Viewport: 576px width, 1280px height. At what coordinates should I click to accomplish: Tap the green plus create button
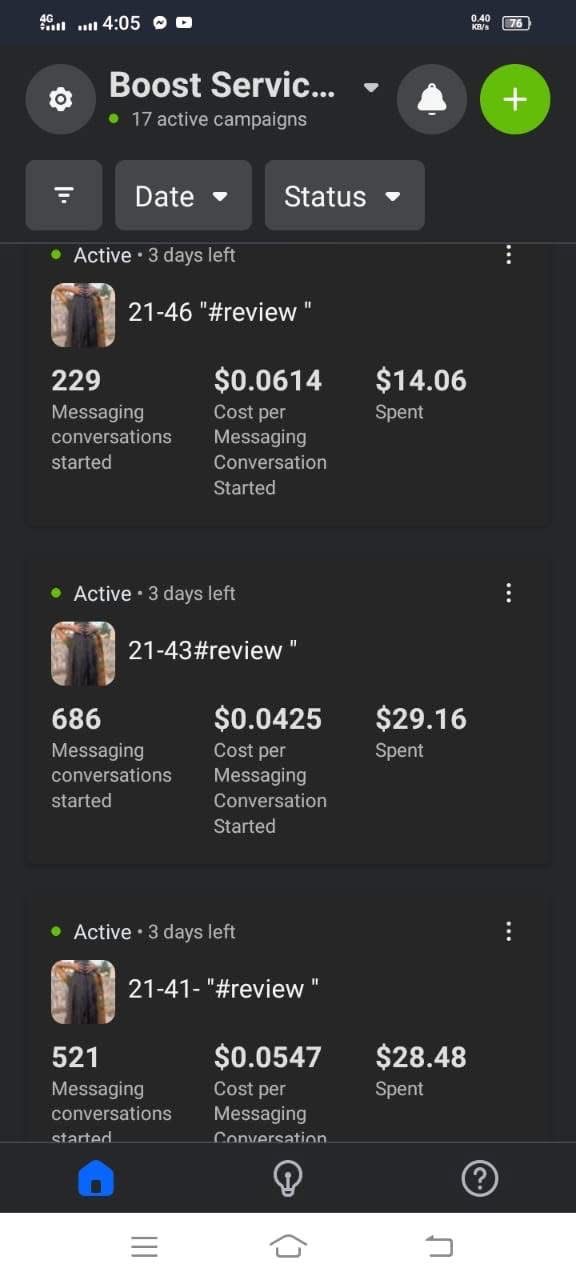515,99
